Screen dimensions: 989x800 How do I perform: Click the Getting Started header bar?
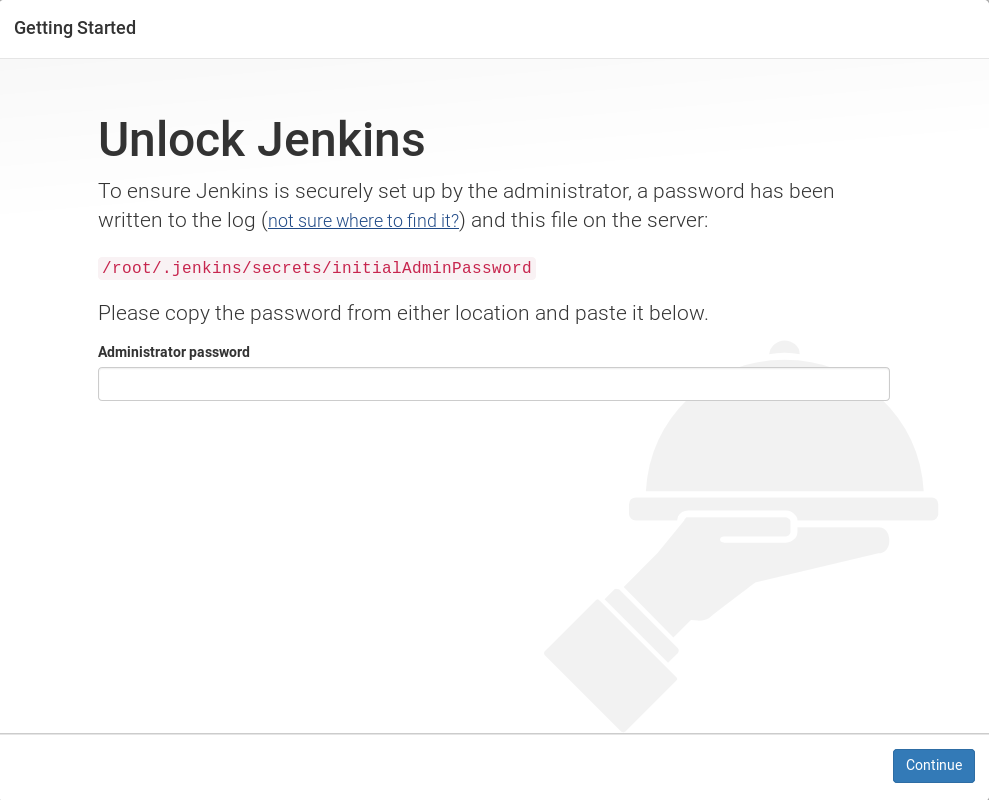click(x=494, y=28)
